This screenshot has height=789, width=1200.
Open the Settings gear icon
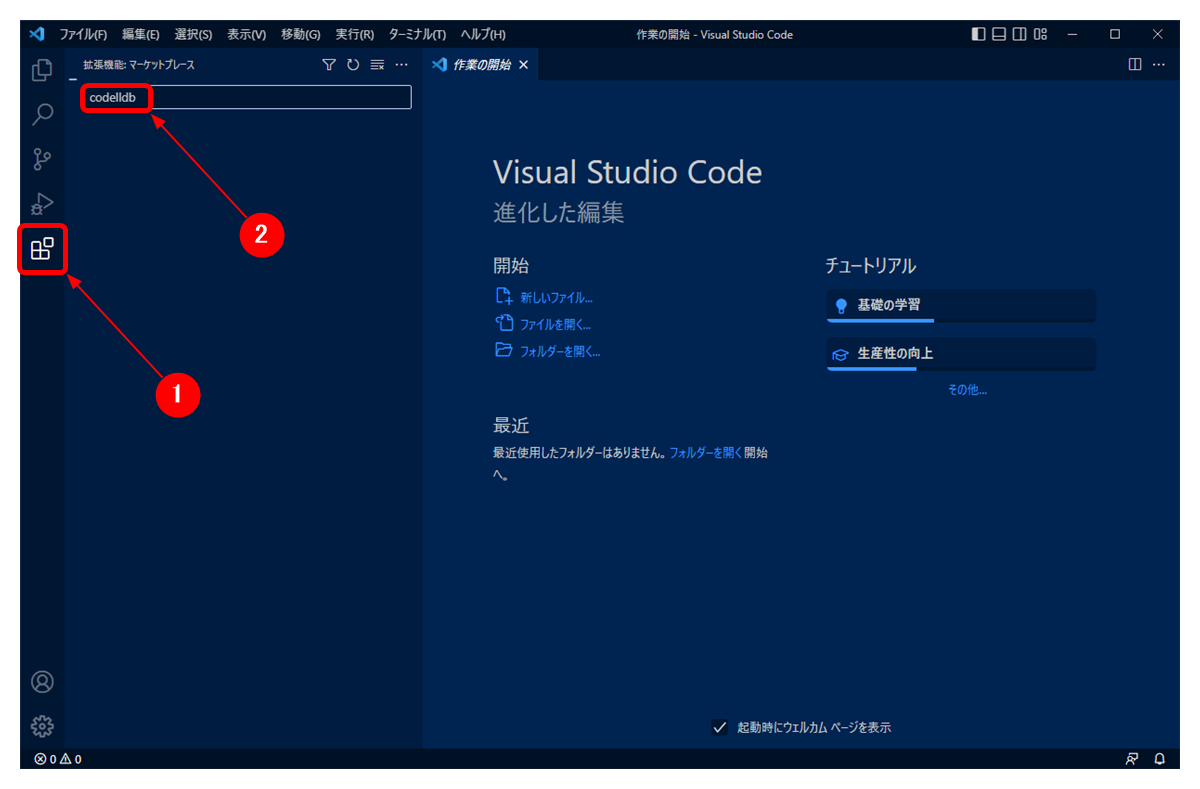tap(42, 727)
